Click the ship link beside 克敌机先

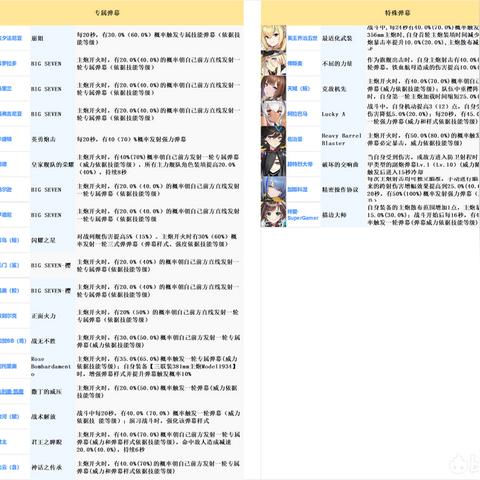point(299,89)
